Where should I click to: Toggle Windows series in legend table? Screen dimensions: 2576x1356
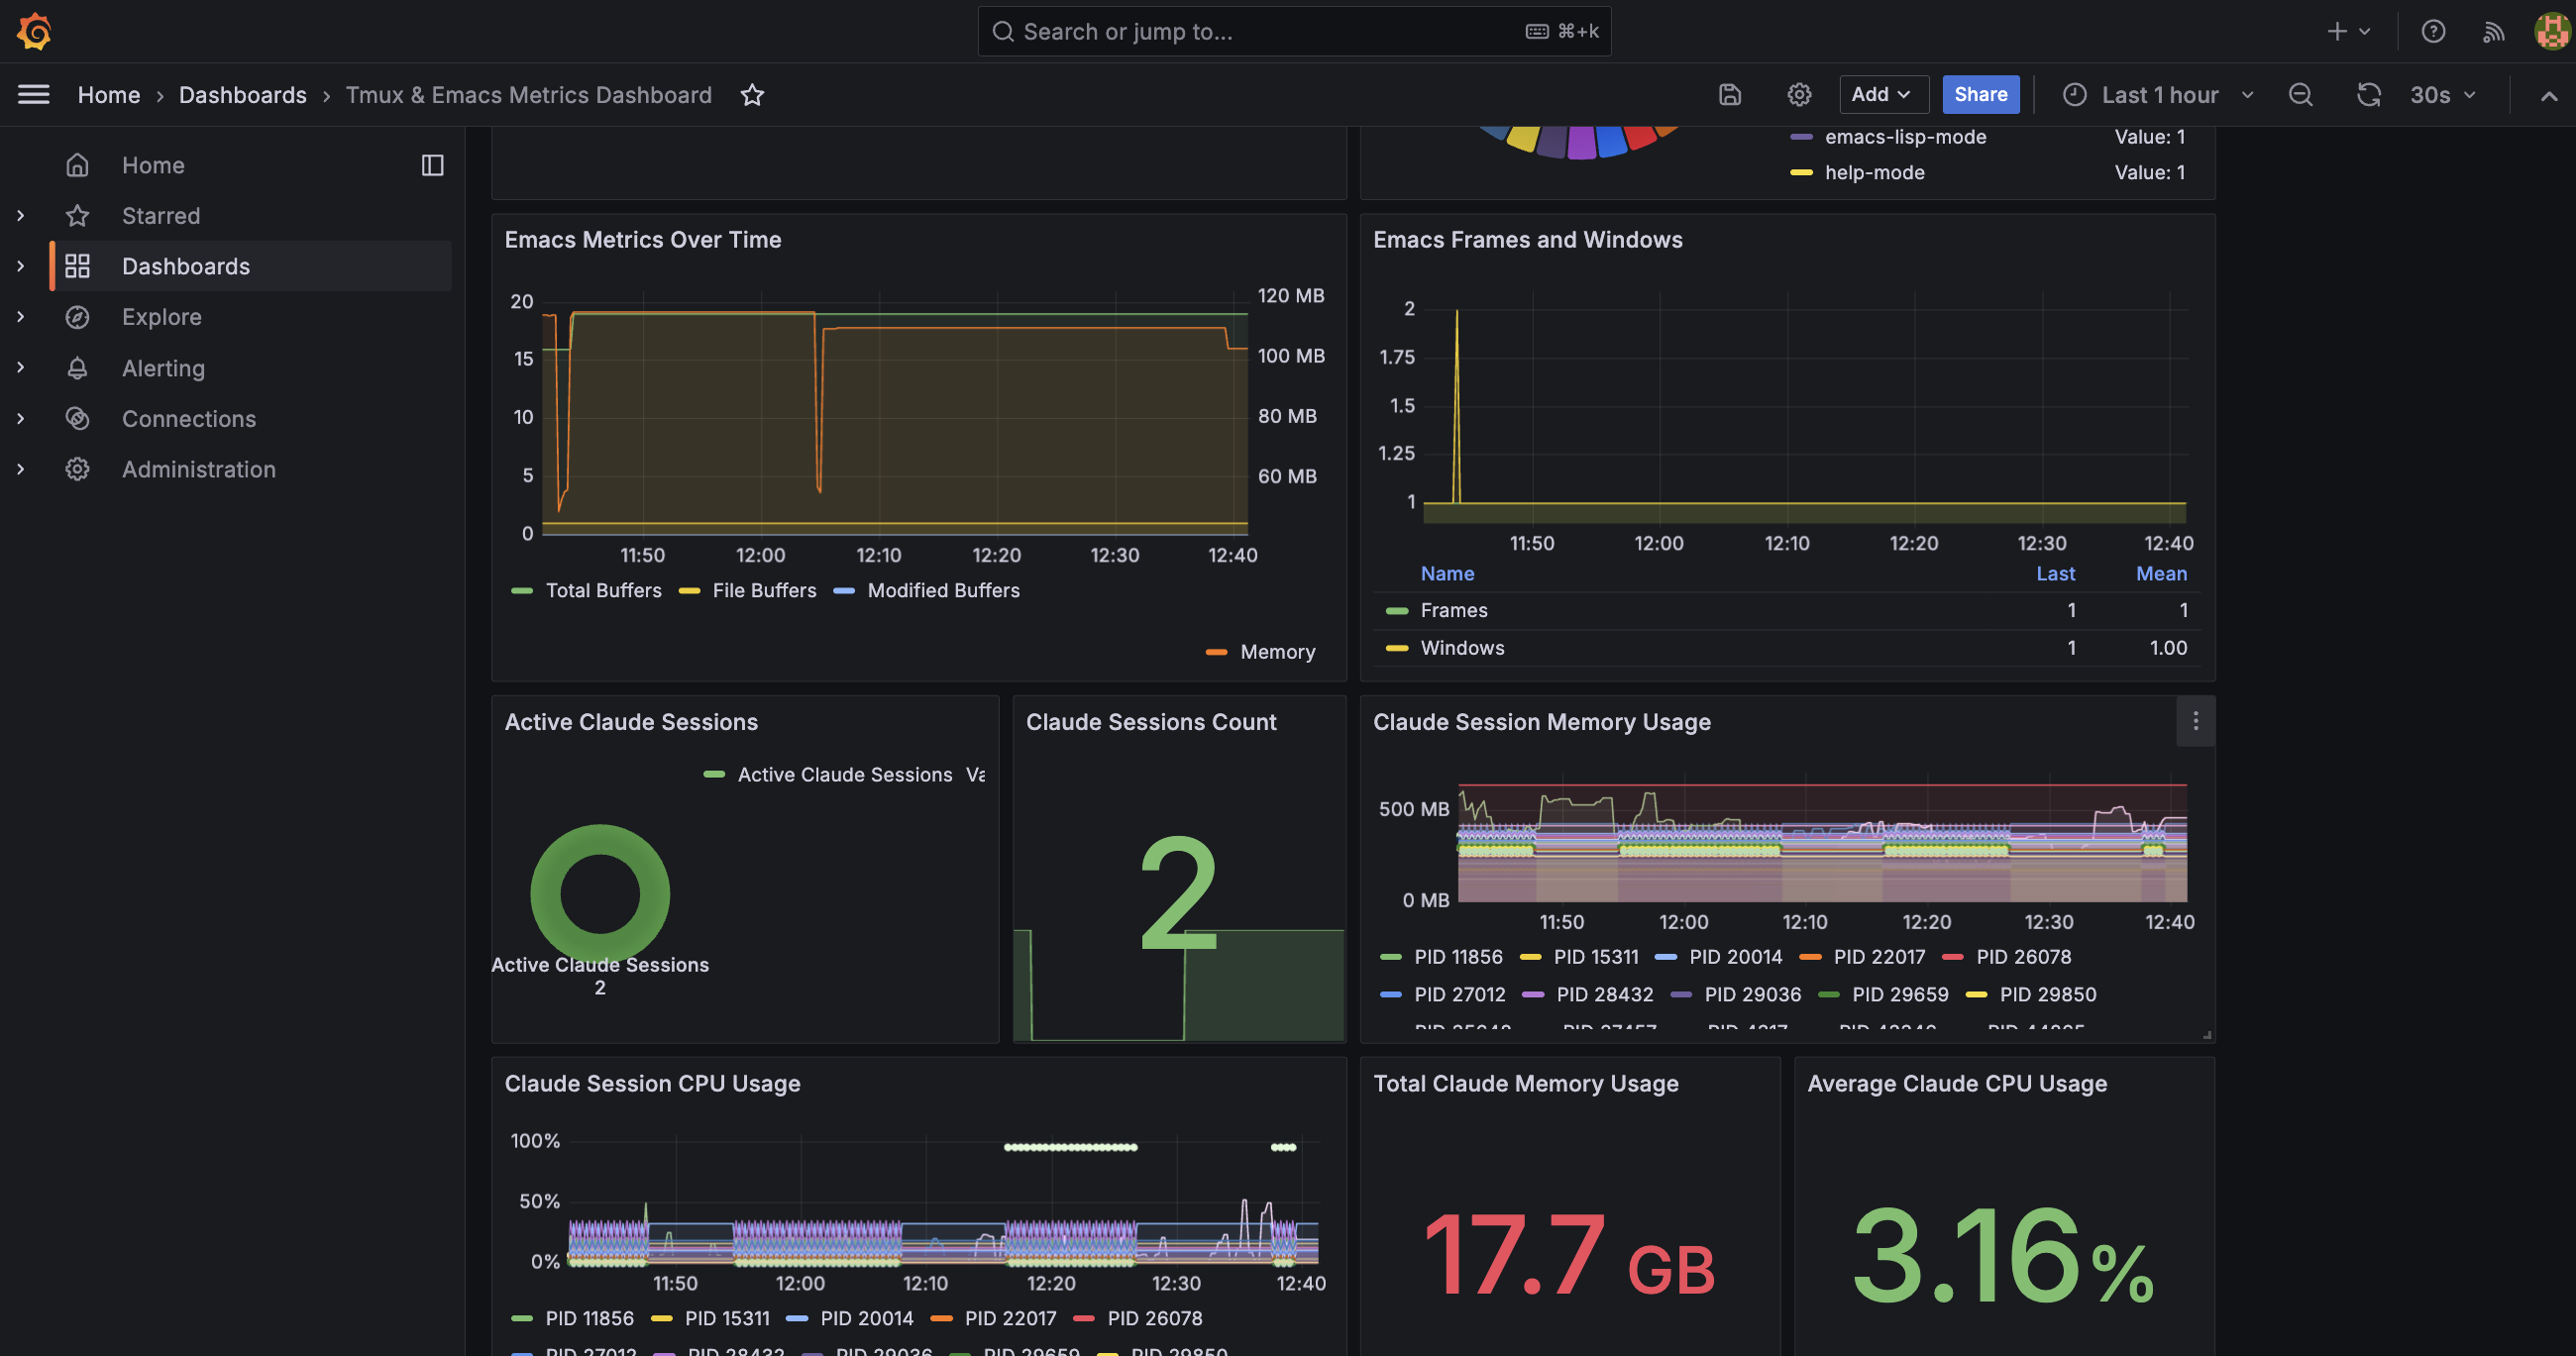pyautogui.click(x=1462, y=648)
